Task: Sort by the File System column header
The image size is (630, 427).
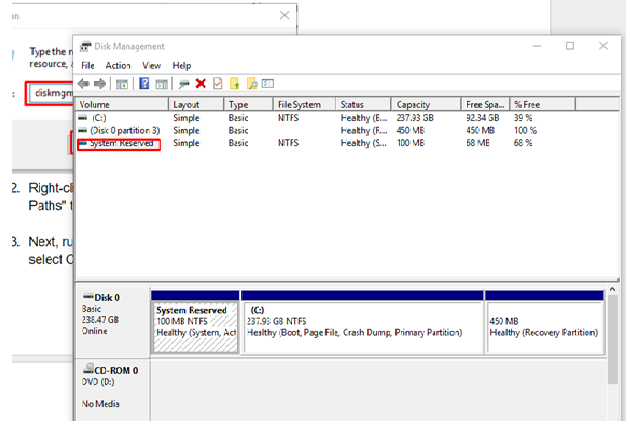Action: (305, 104)
